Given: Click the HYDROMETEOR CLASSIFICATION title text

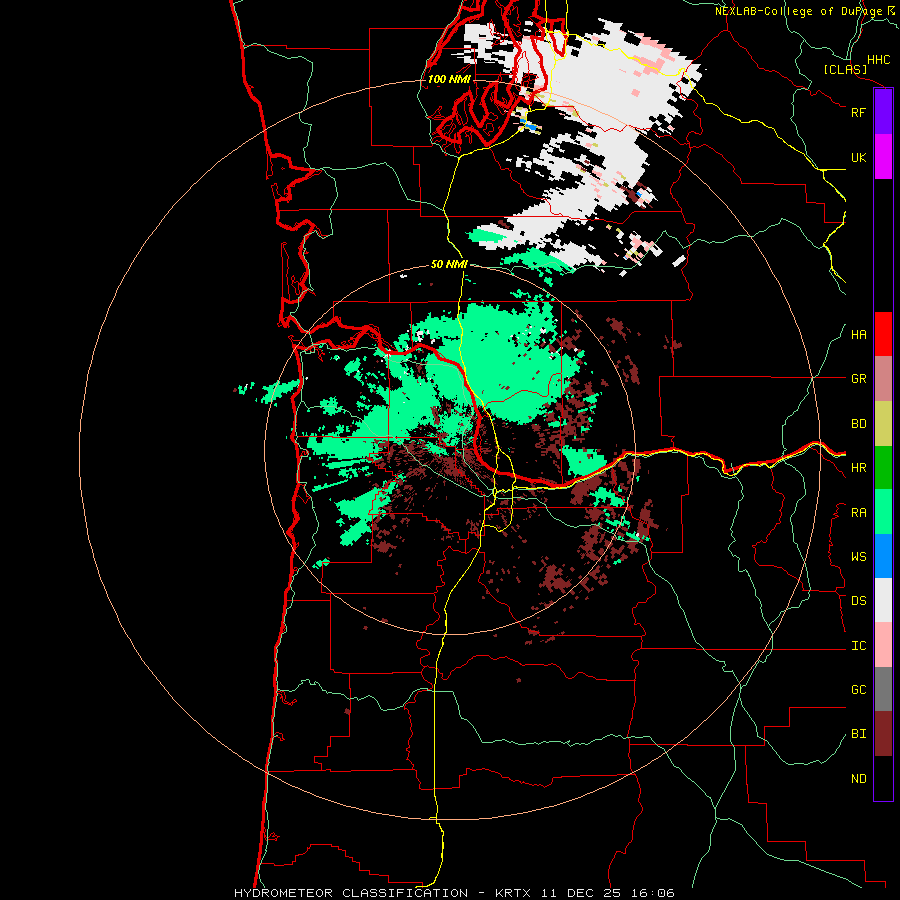Looking at the screenshot, I should click(351, 893).
